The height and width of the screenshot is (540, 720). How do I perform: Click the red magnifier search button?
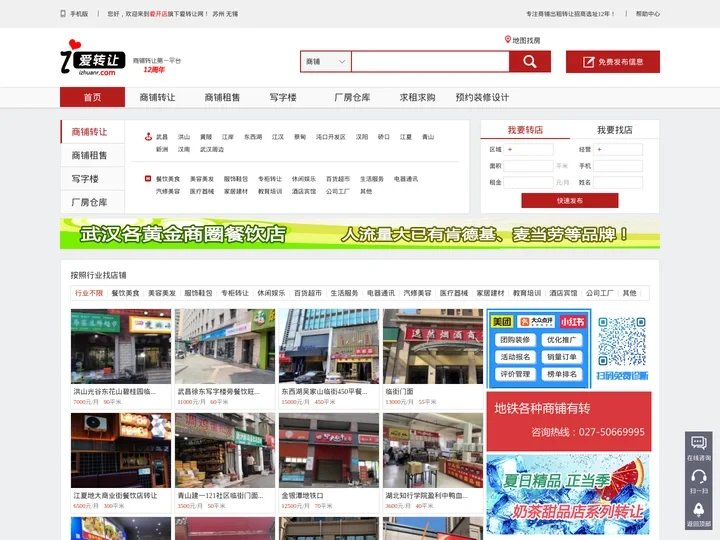click(529, 62)
